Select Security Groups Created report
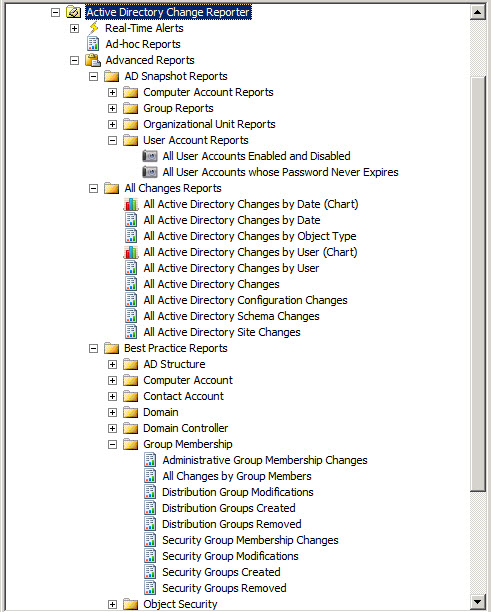The height and width of the screenshot is (612, 491). (221, 572)
